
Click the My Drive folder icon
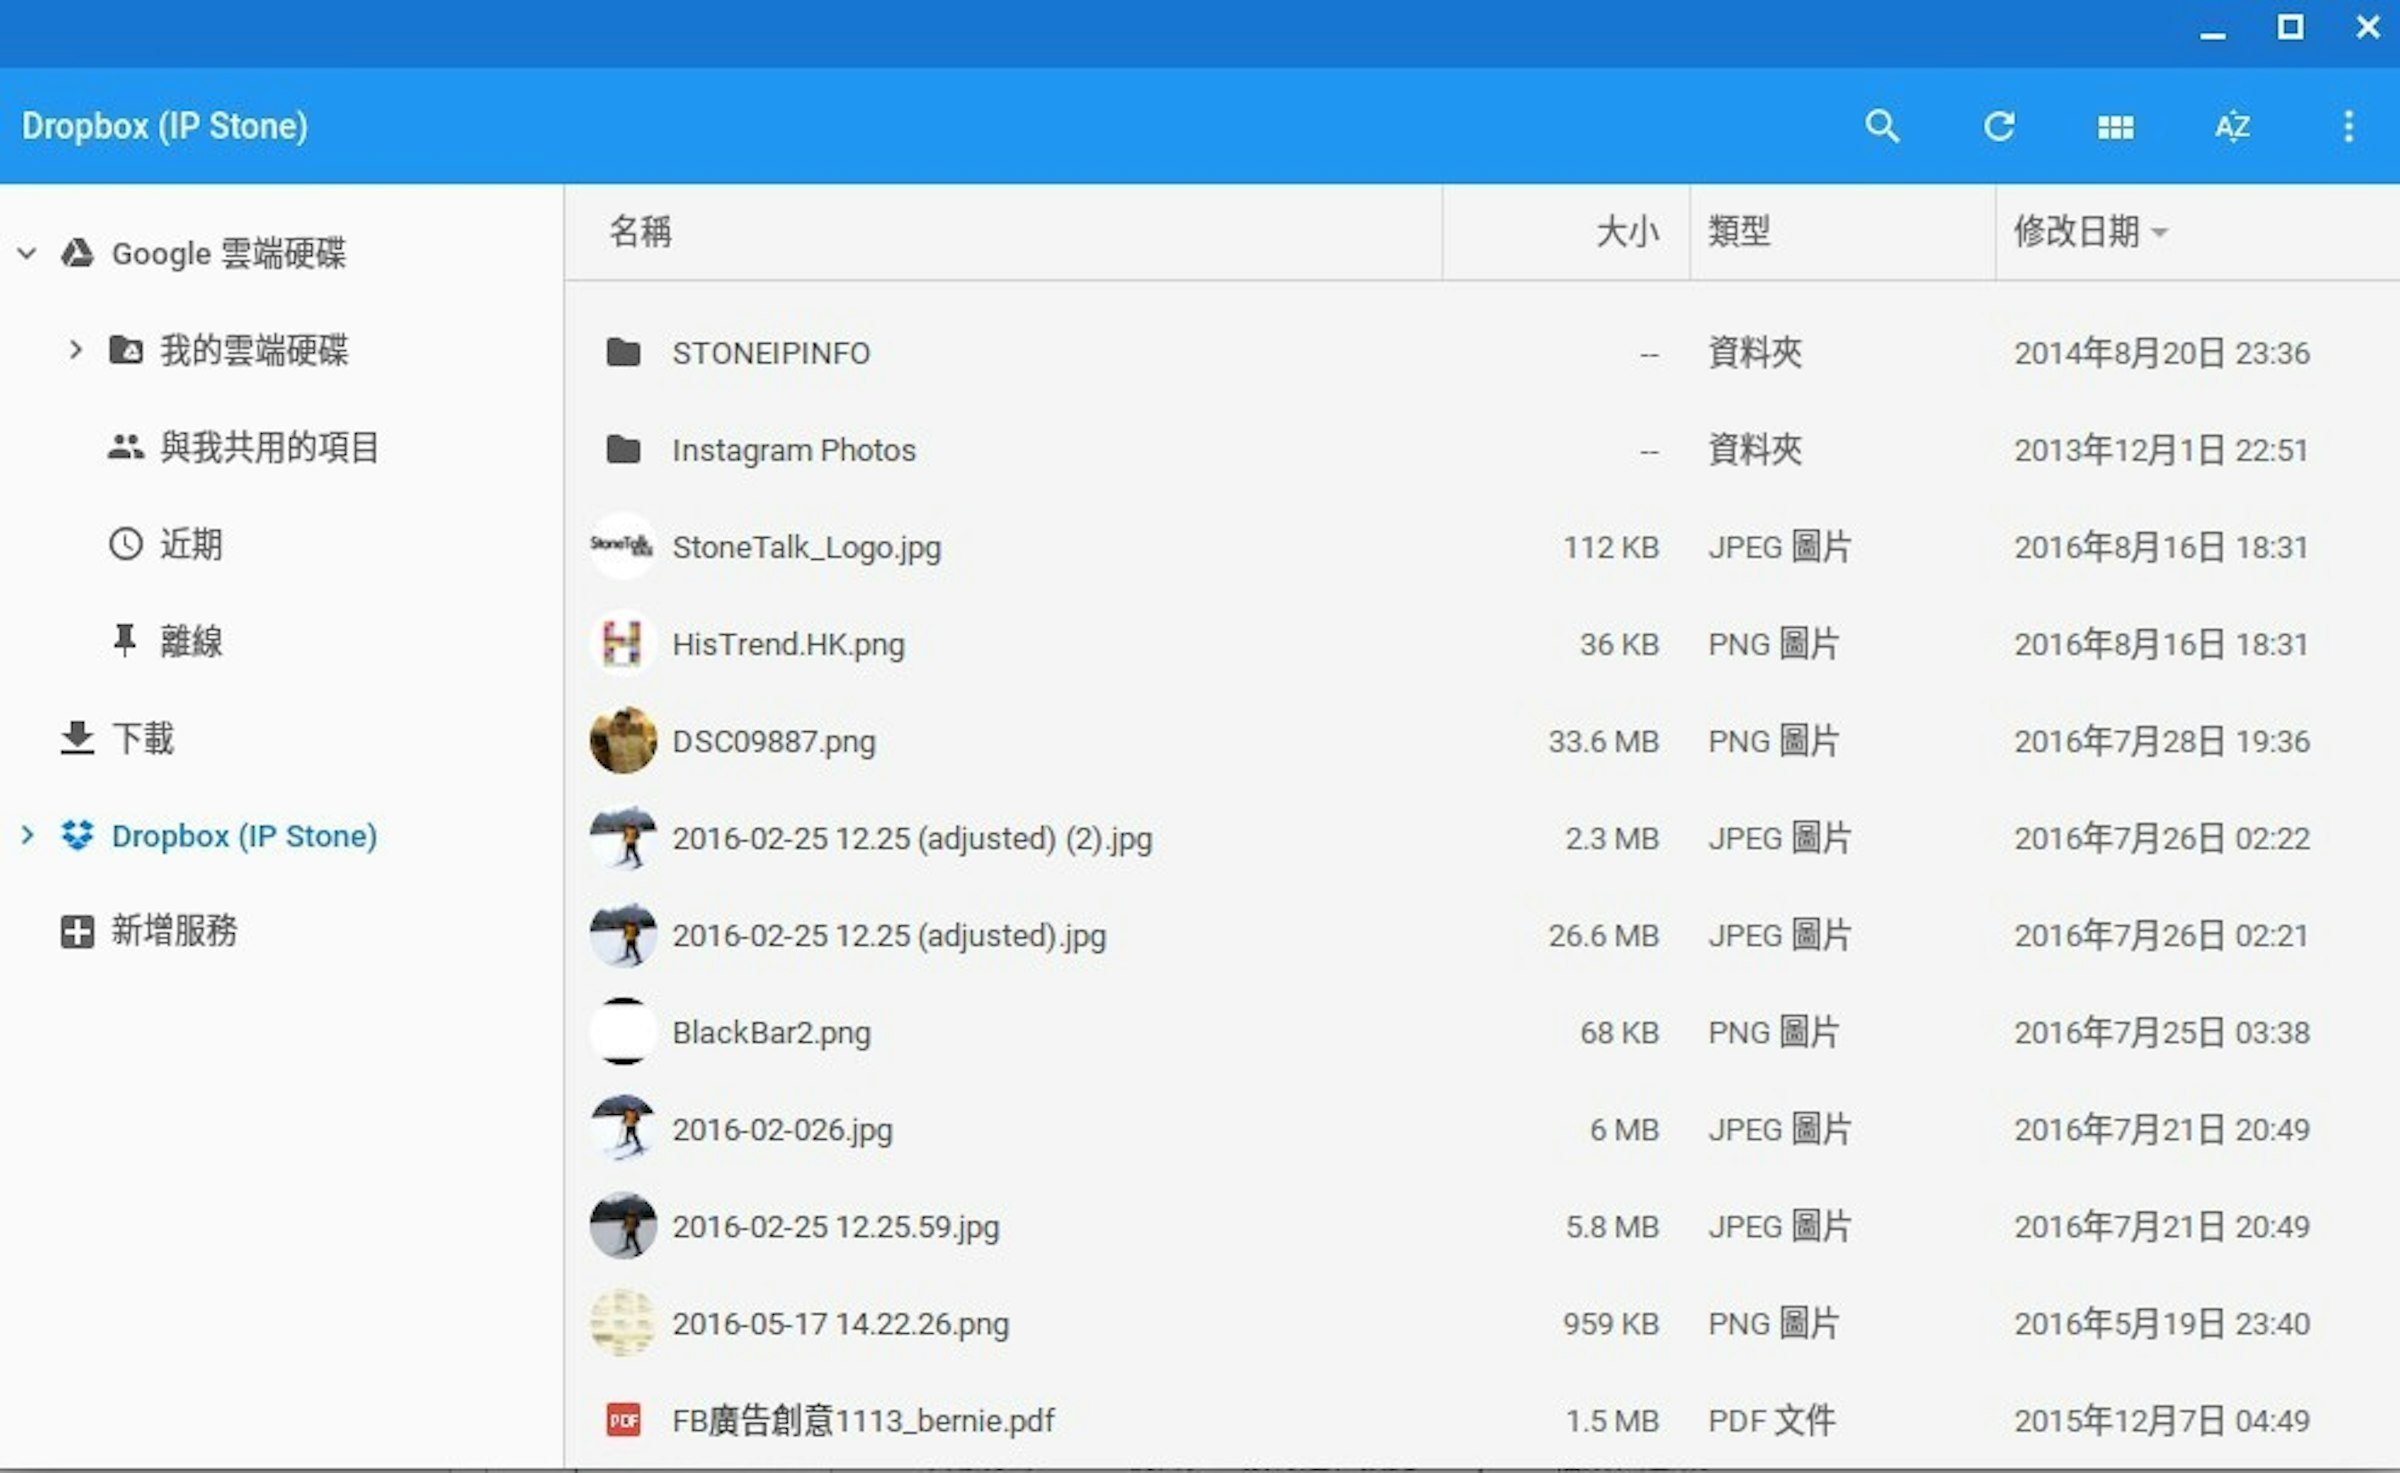[125, 350]
